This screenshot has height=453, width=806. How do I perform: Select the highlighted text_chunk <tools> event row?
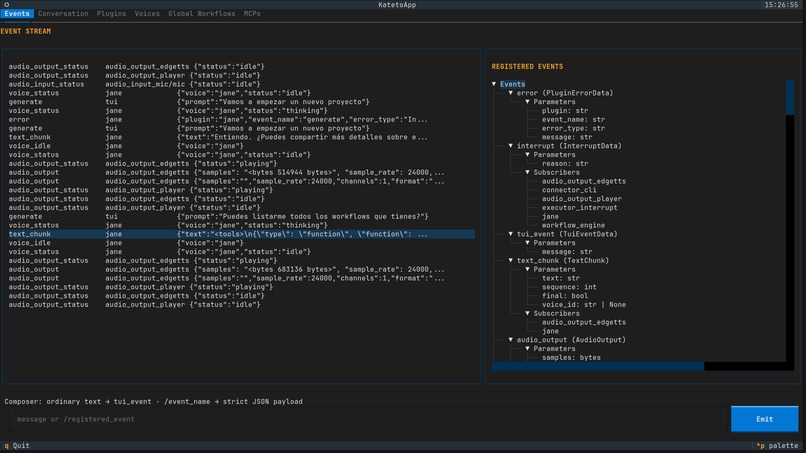tap(241, 234)
